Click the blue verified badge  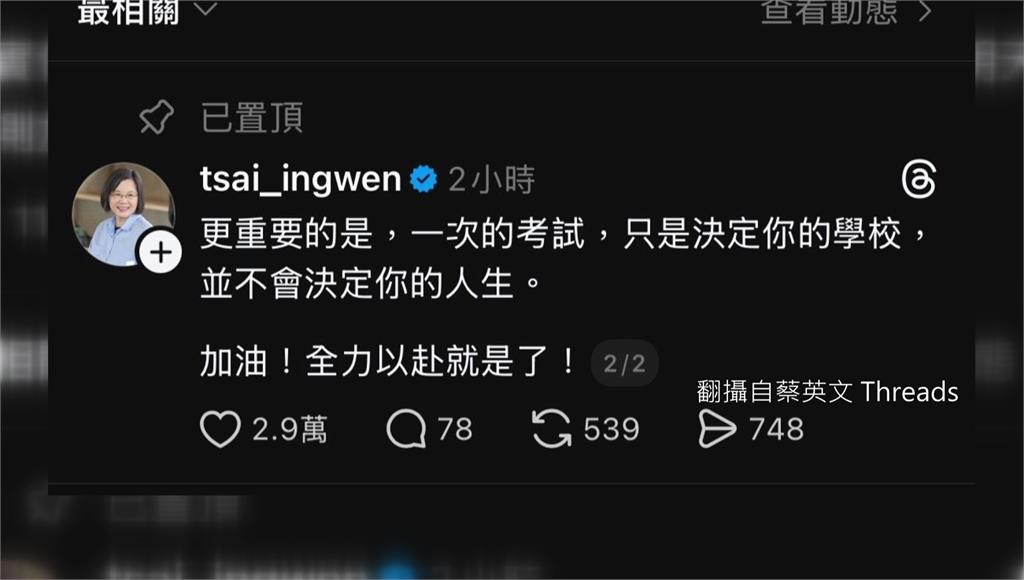[424, 179]
